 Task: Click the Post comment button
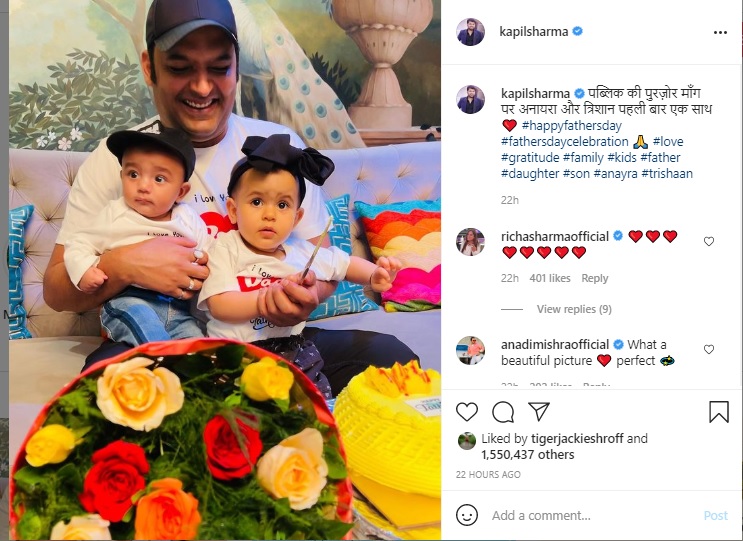[x=716, y=515]
